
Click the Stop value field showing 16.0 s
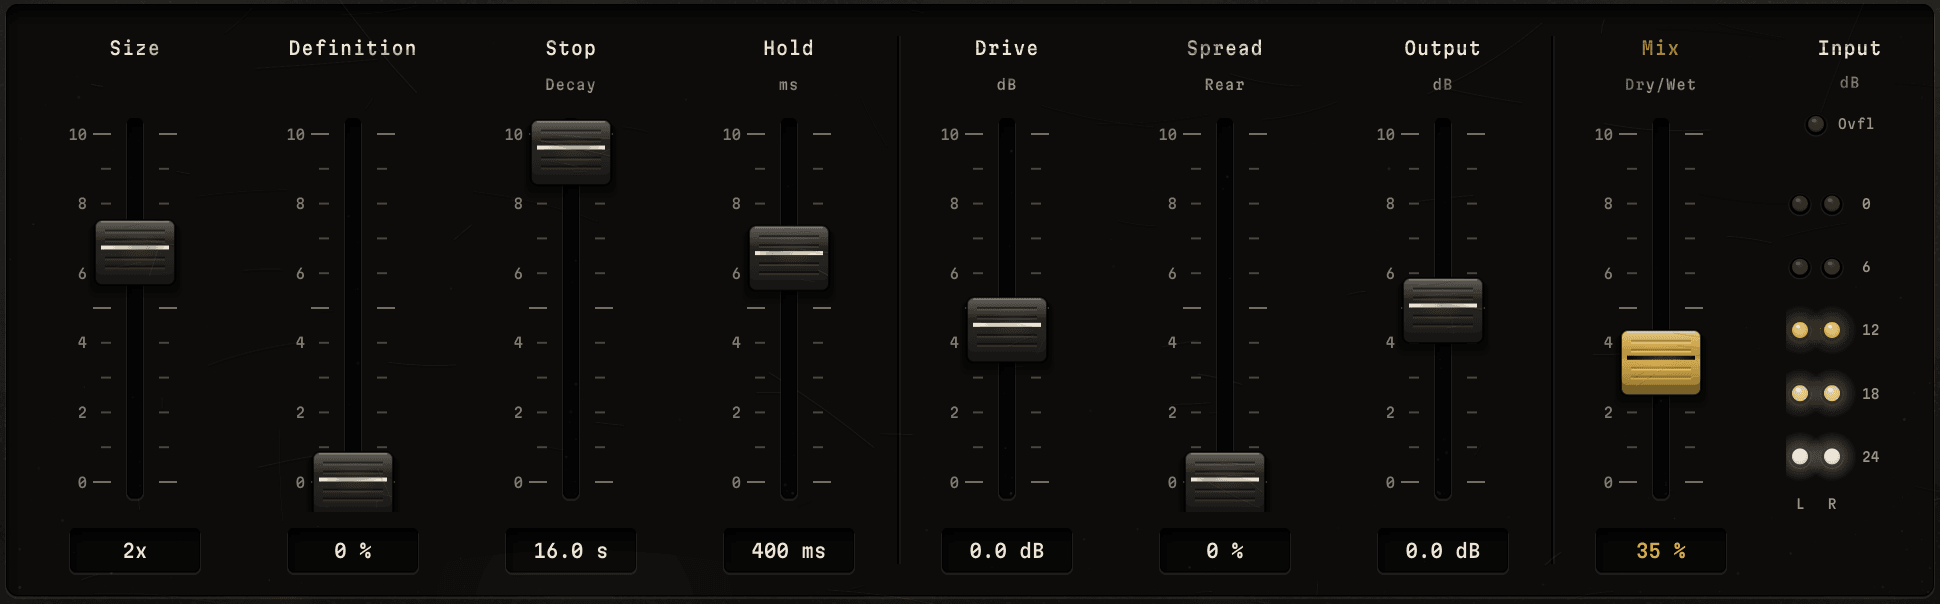[571, 551]
